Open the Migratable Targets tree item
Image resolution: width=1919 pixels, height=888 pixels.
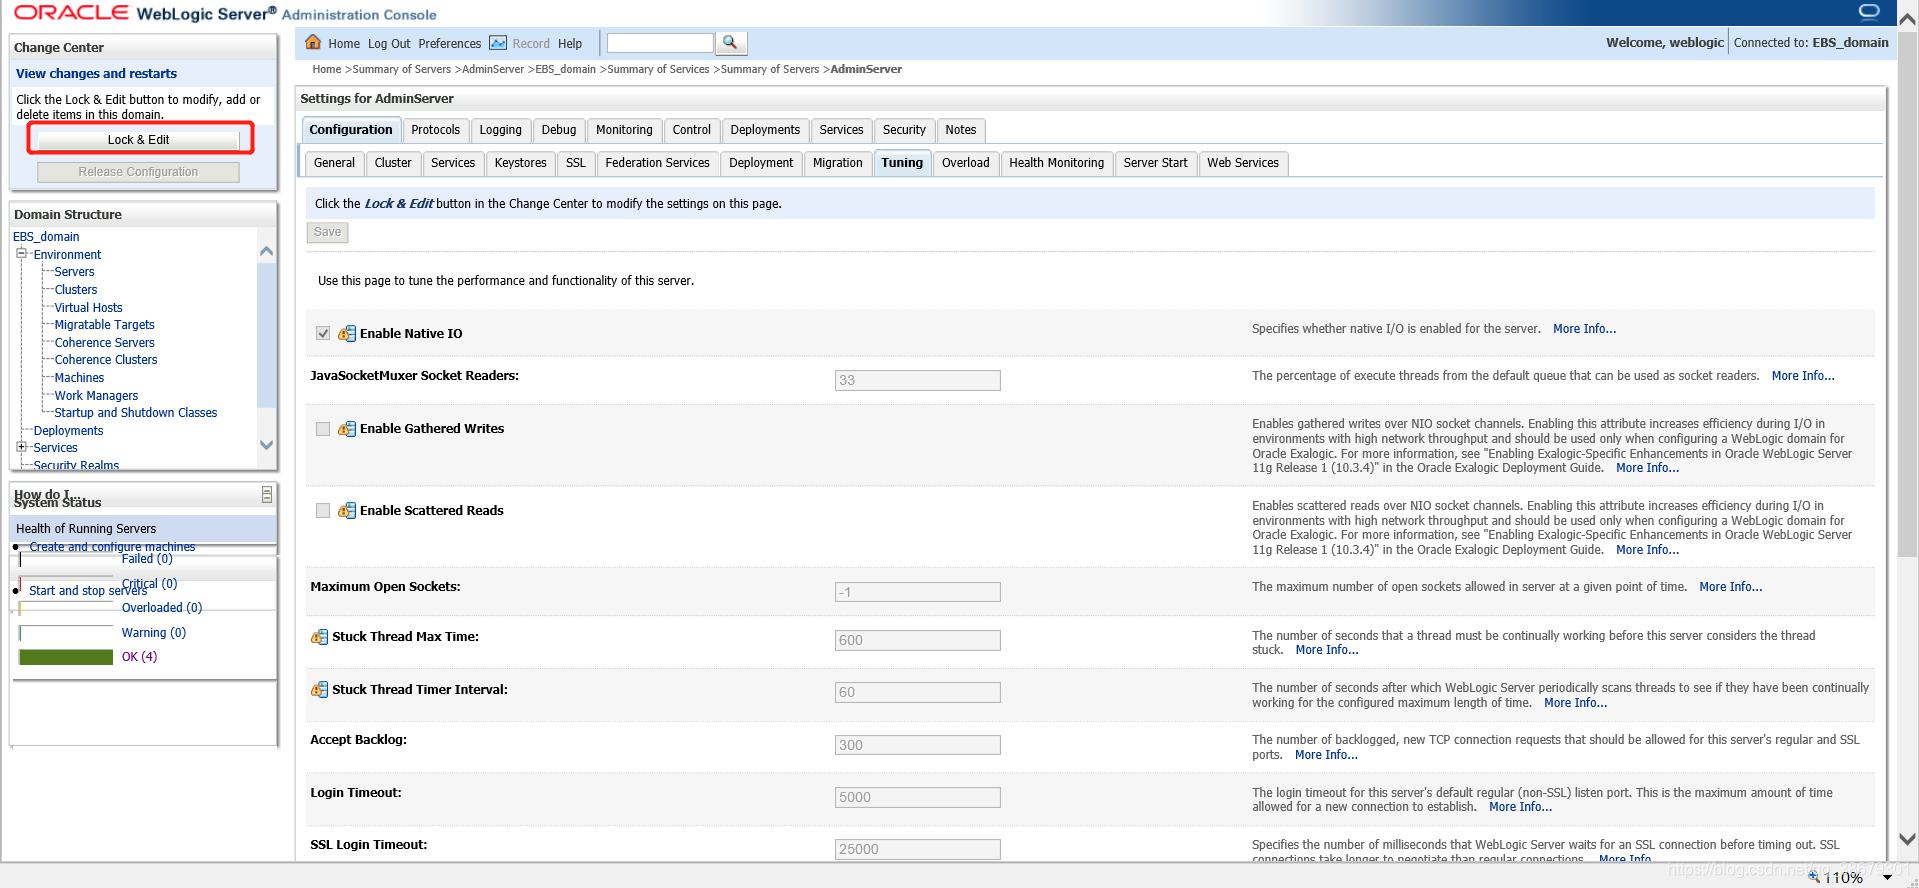point(104,325)
